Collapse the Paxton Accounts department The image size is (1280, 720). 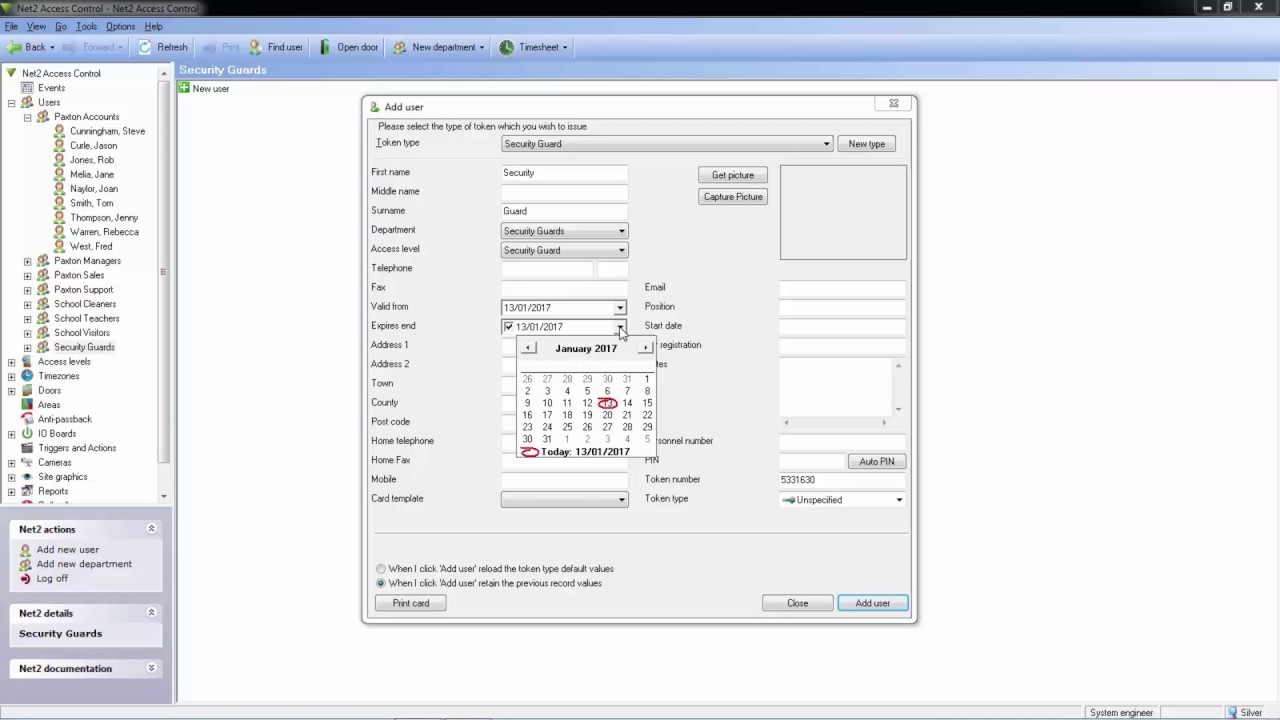coord(28,117)
